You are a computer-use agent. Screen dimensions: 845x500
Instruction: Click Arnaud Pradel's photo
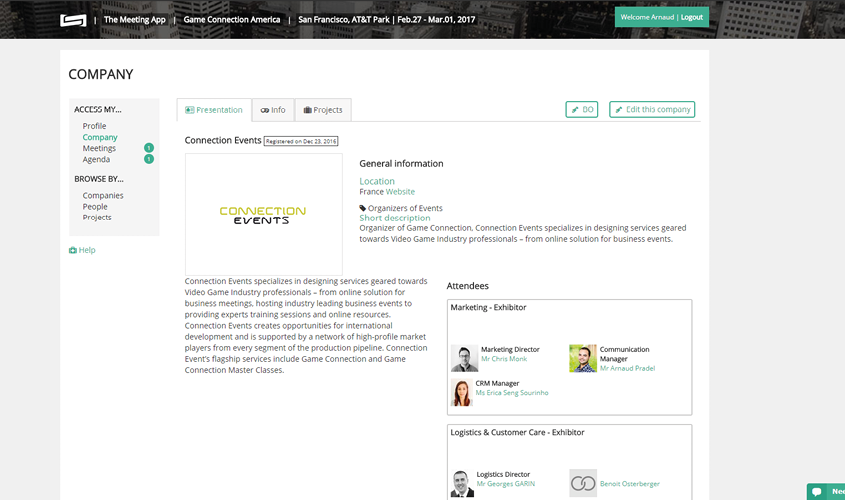(x=583, y=358)
